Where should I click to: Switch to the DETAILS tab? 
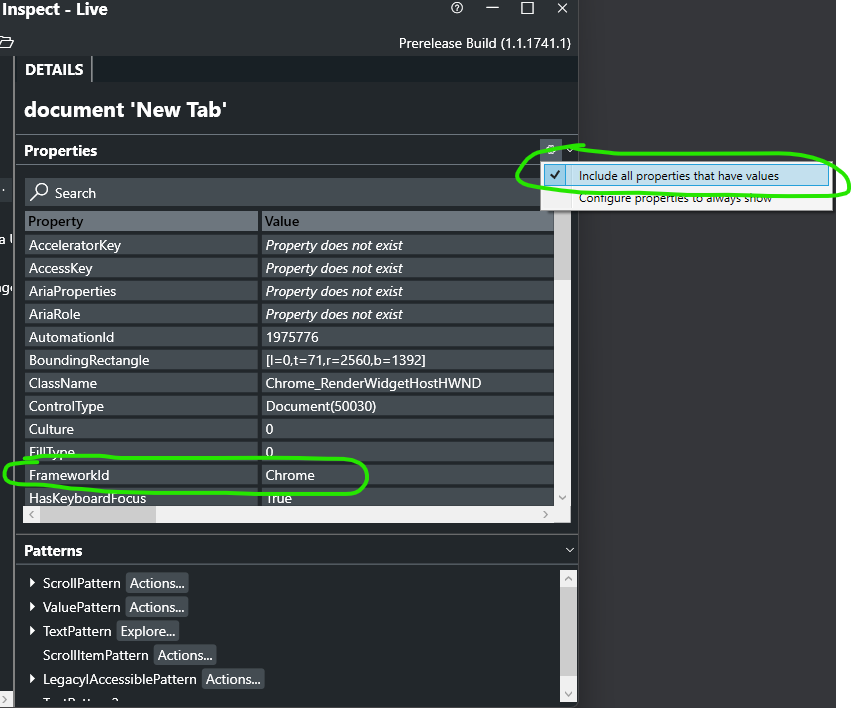[x=53, y=69]
